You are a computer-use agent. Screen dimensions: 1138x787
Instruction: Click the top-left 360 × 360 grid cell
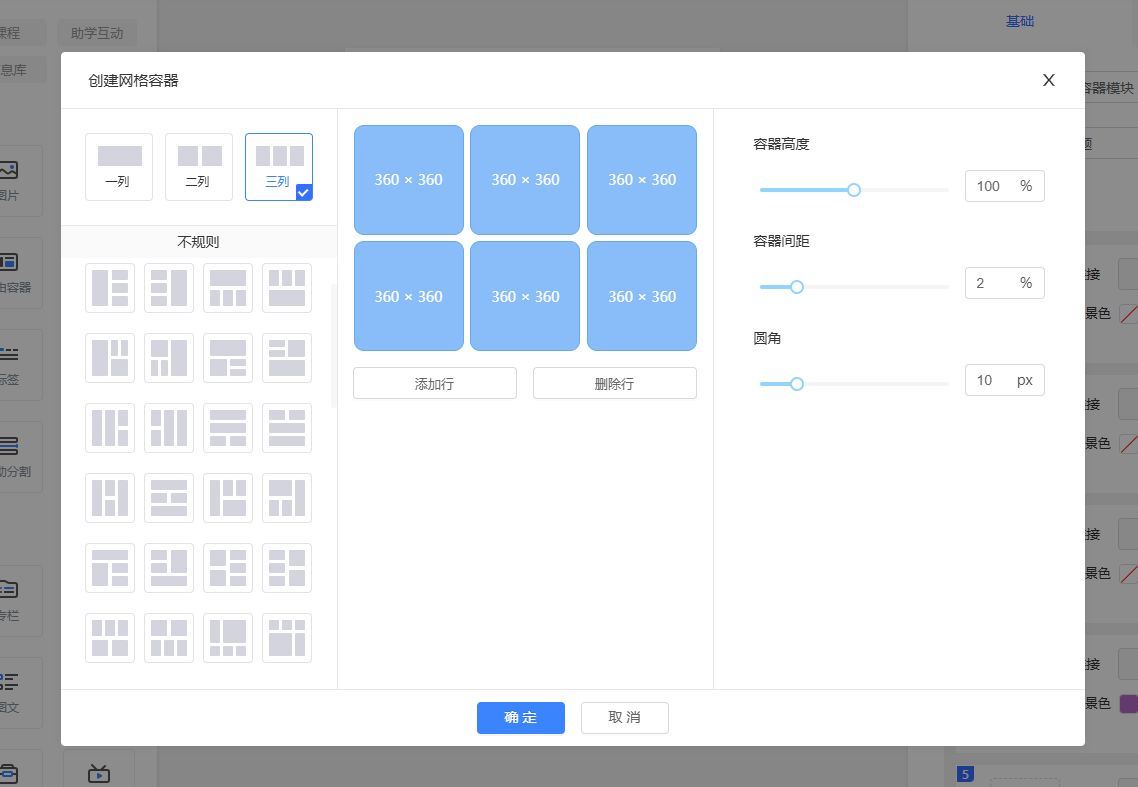tap(408, 180)
